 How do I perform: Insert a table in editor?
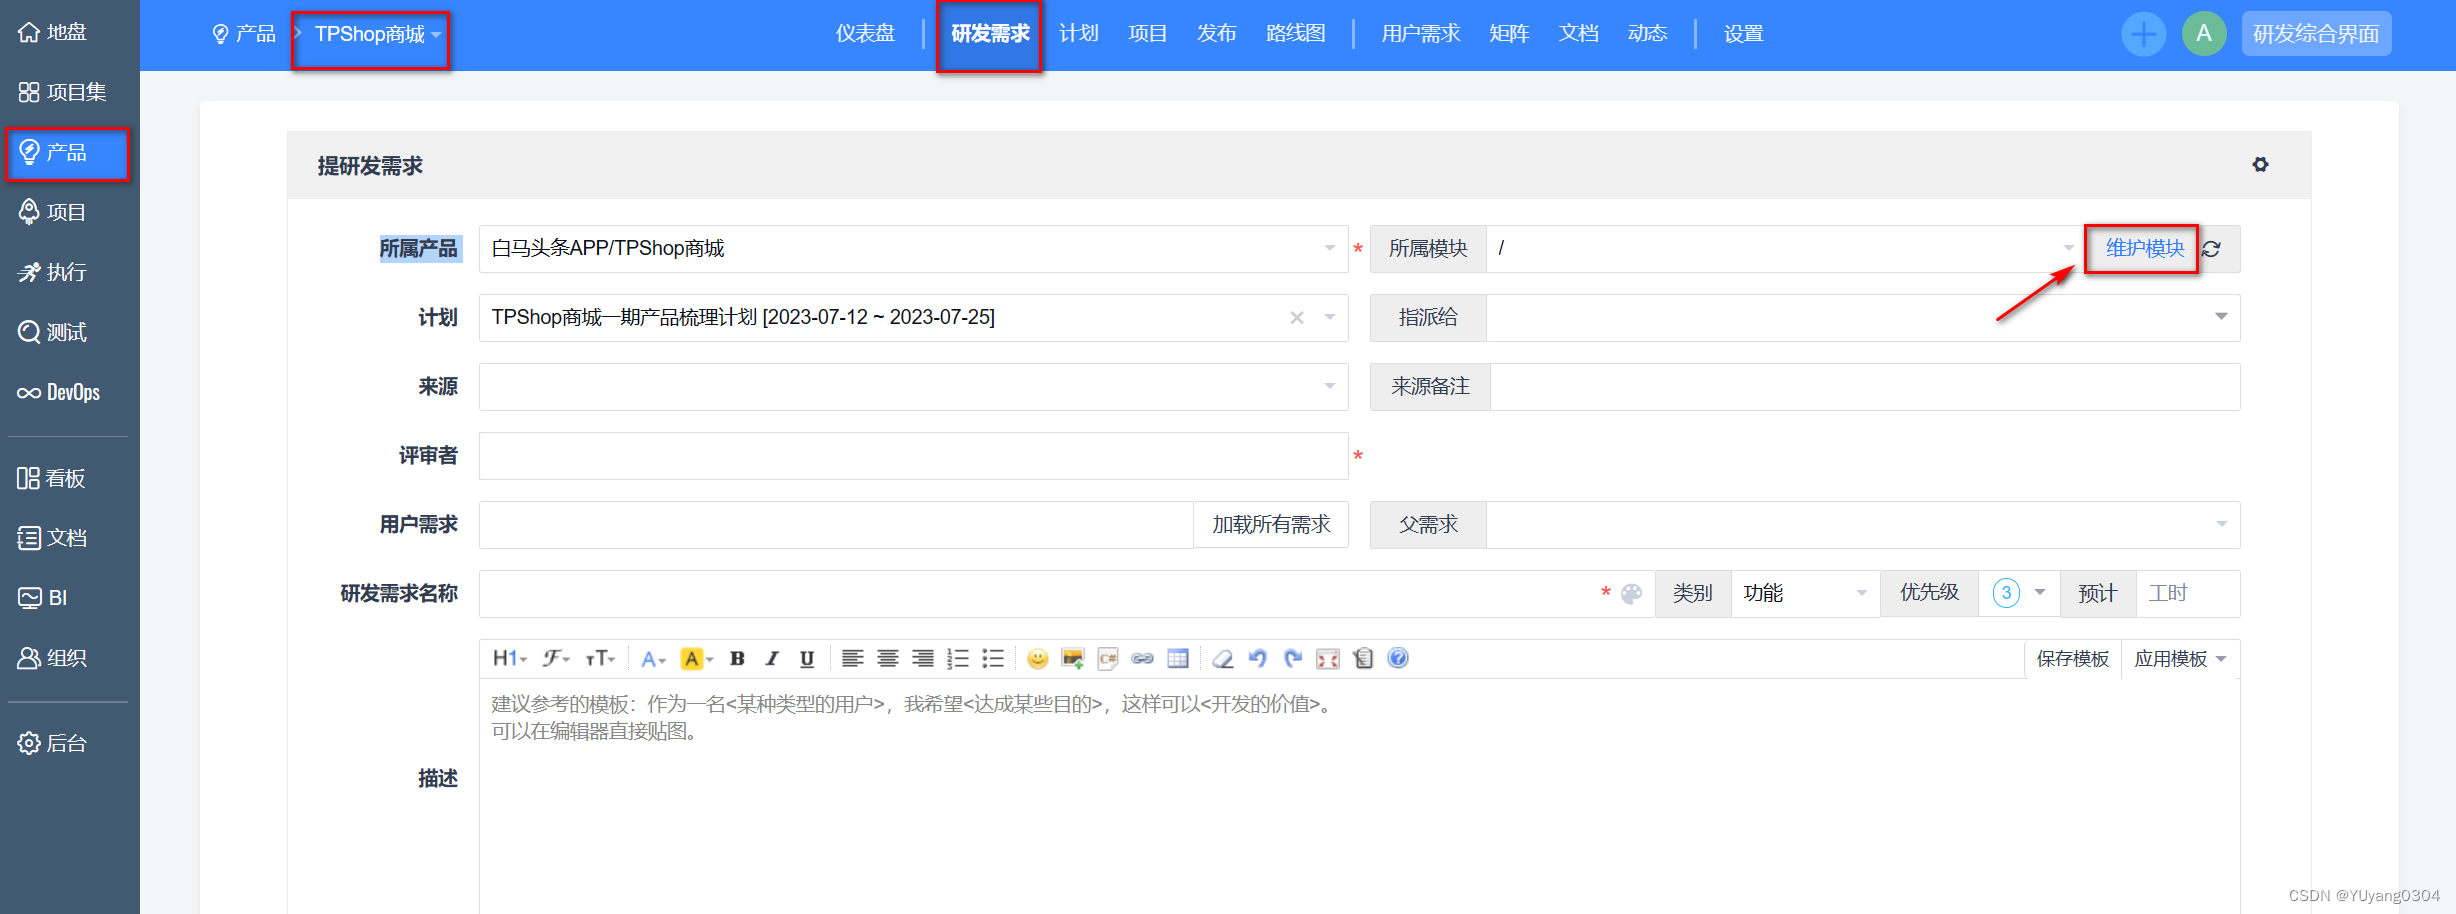click(1178, 658)
